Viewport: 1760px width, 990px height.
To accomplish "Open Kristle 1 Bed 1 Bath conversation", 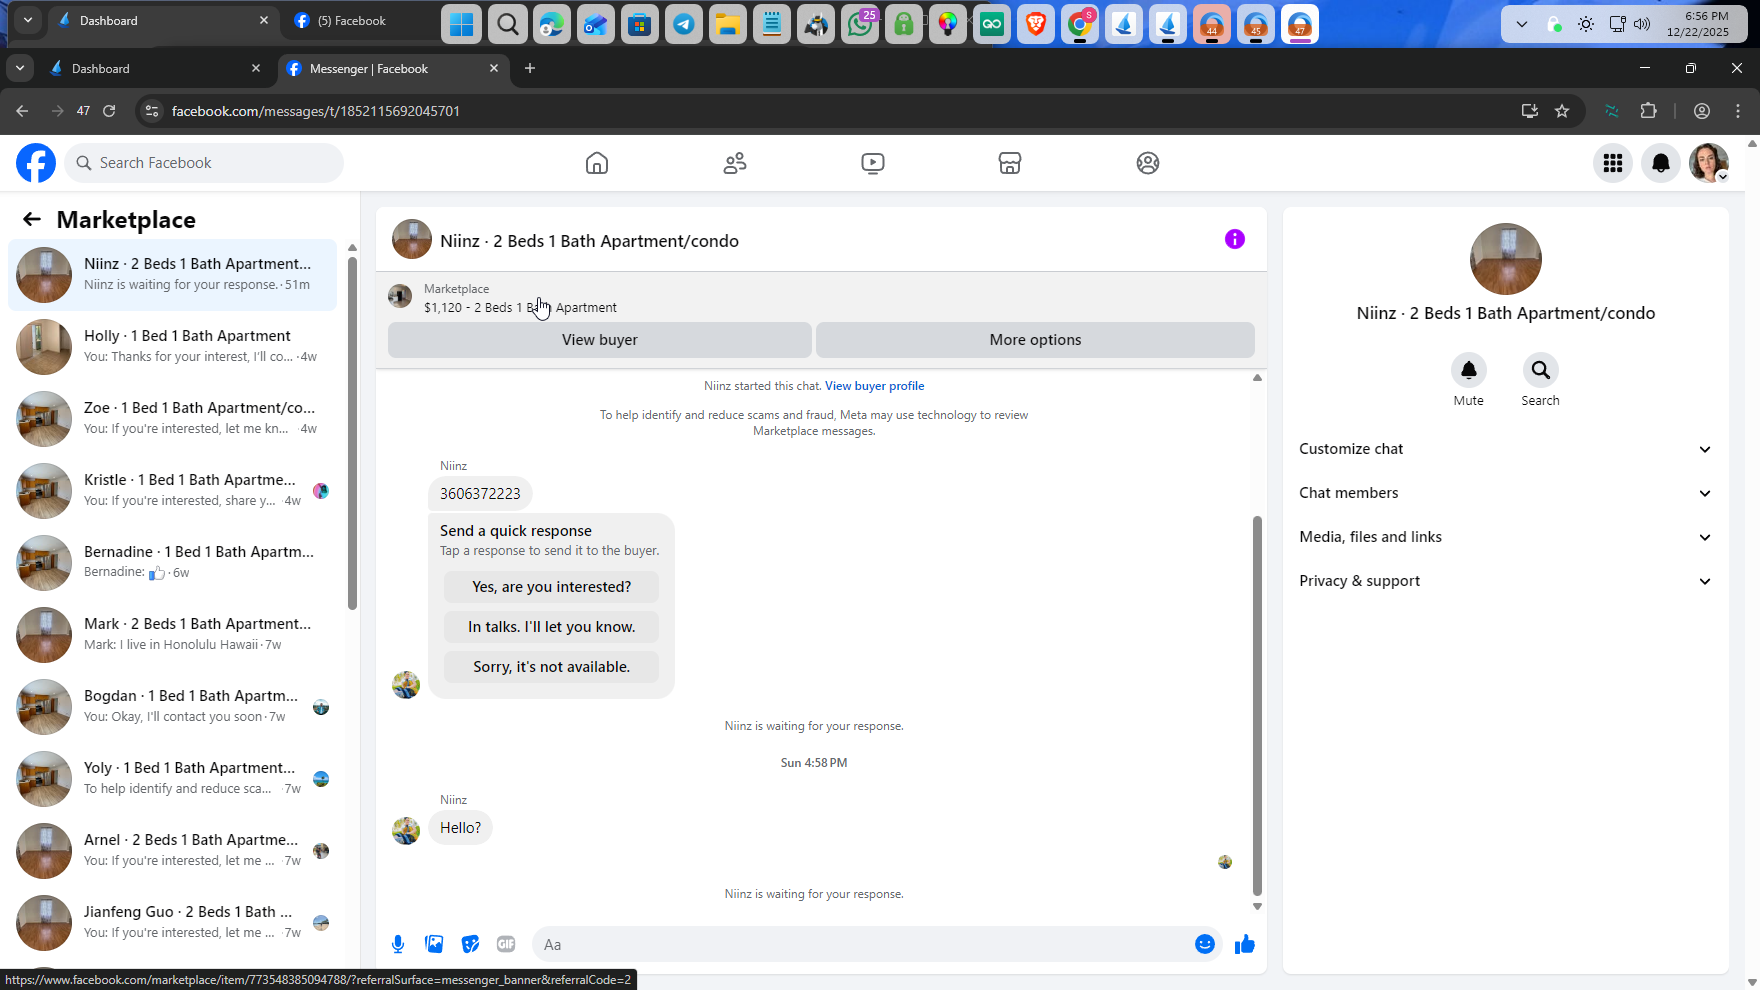I will 172,491.
